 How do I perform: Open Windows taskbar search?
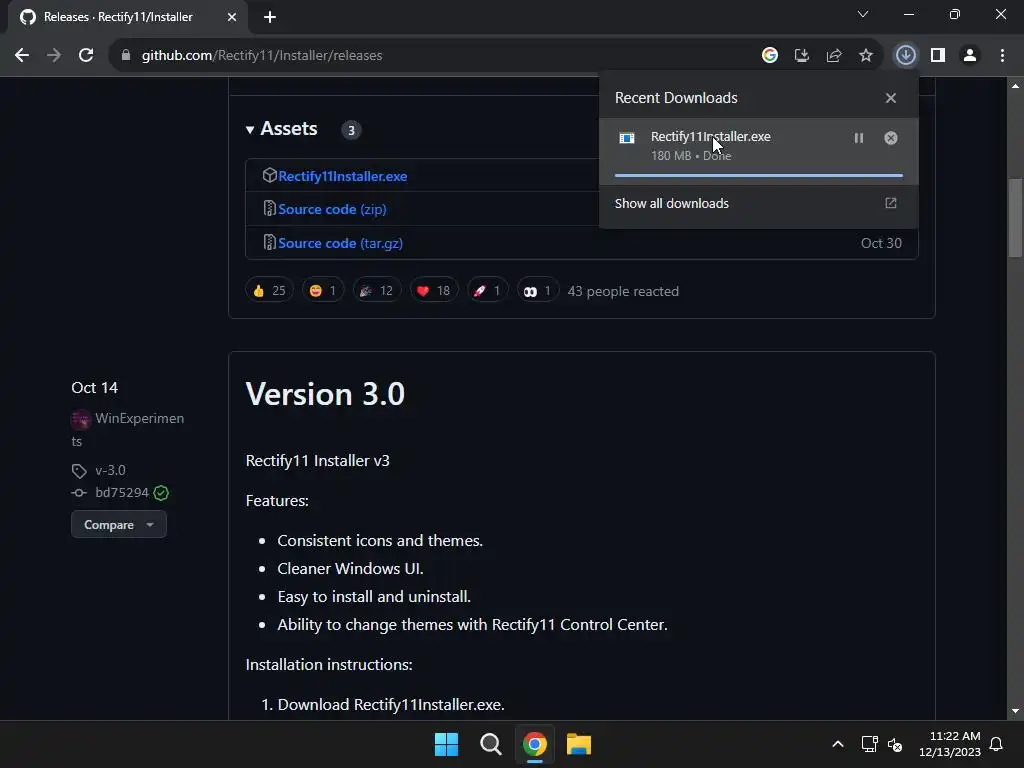point(490,744)
